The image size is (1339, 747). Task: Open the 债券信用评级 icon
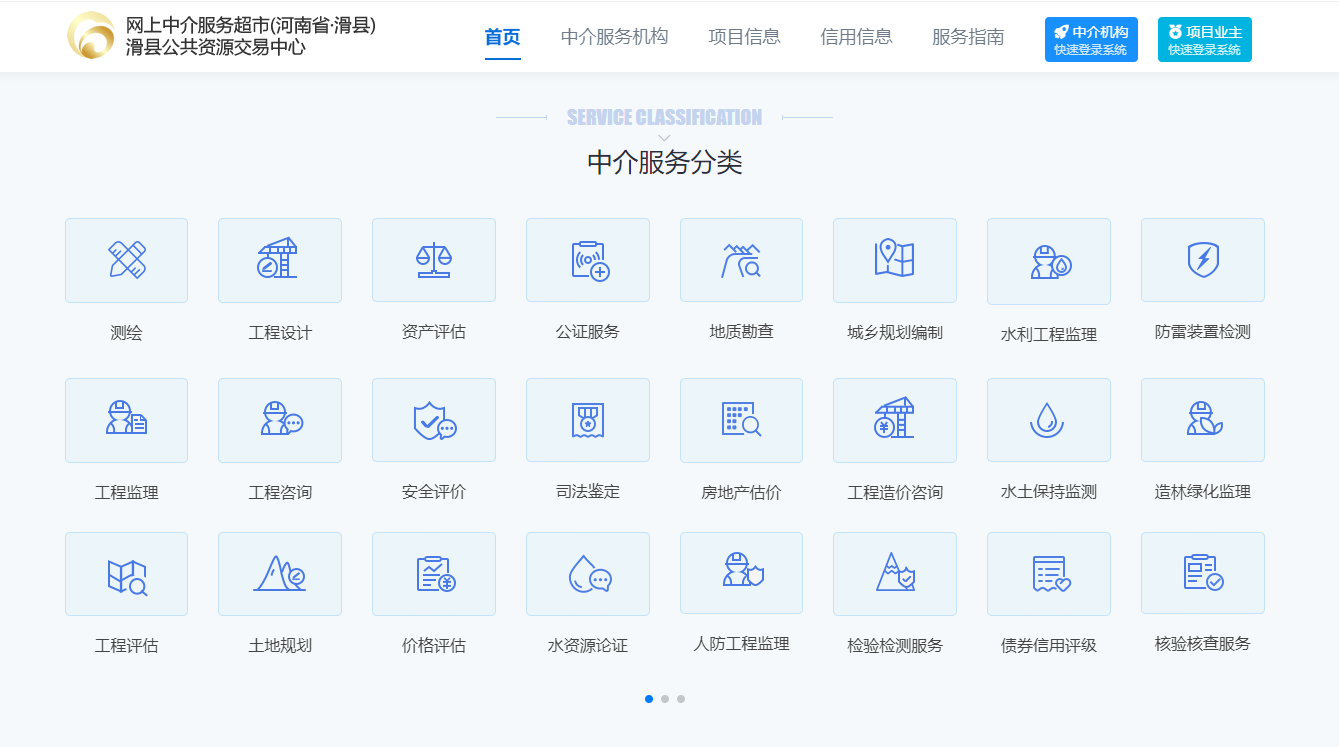tap(1048, 574)
